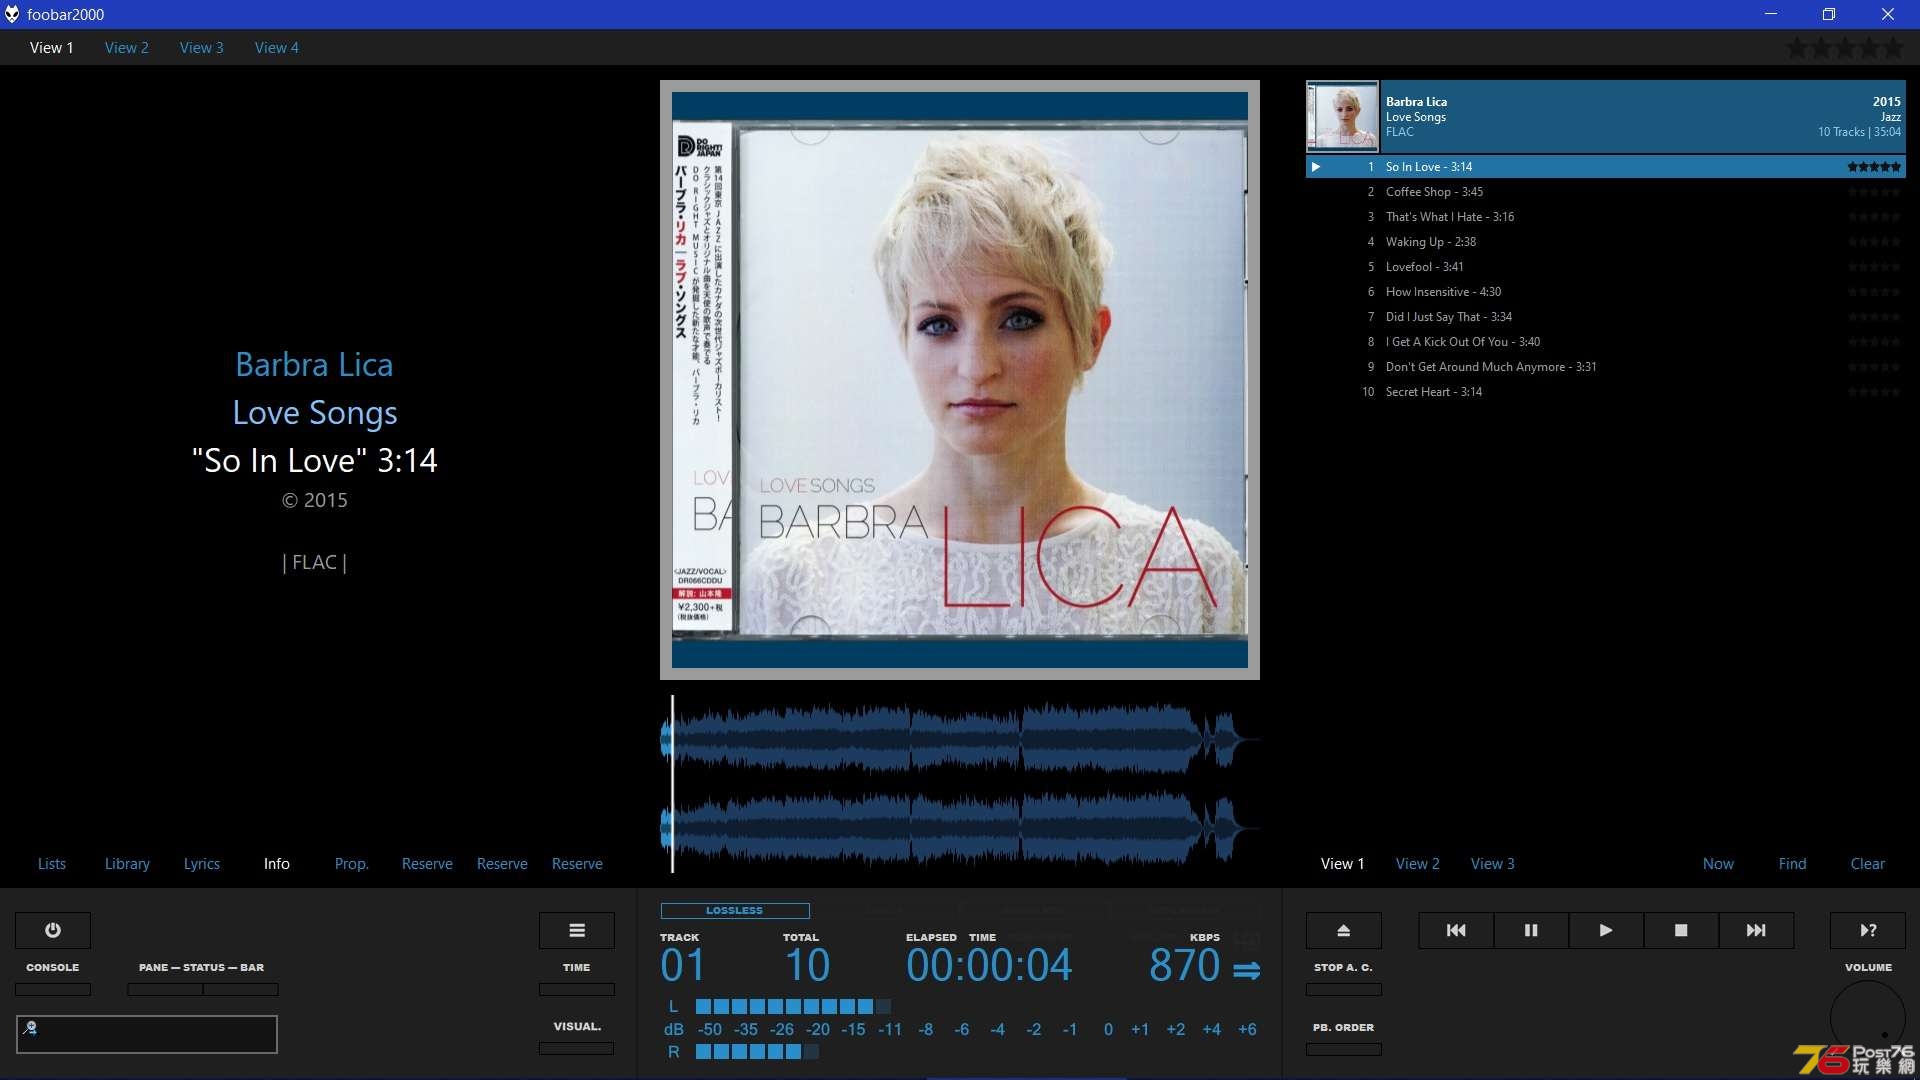Switch to View 3 in top bar
1920x1080 pixels.
pos(201,47)
